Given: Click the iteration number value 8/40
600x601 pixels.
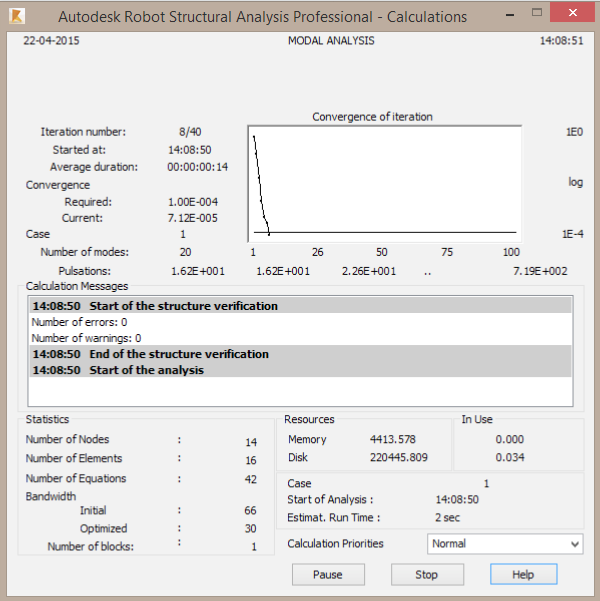Looking at the screenshot, I should coord(190,132).
